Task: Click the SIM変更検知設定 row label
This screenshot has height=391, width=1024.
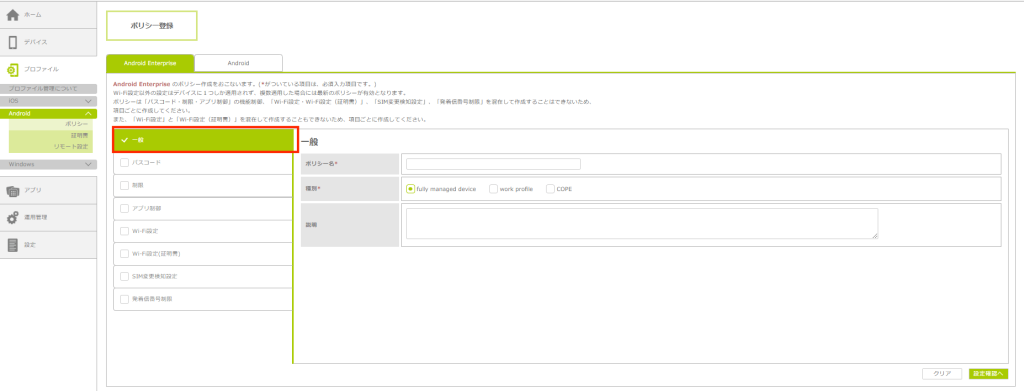Action: click(154, 276)
